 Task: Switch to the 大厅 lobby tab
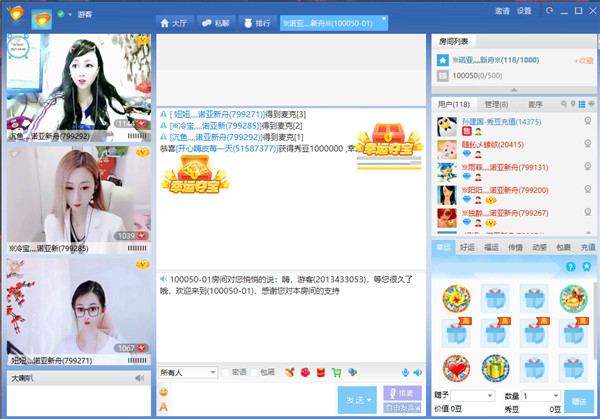(174, 21)
